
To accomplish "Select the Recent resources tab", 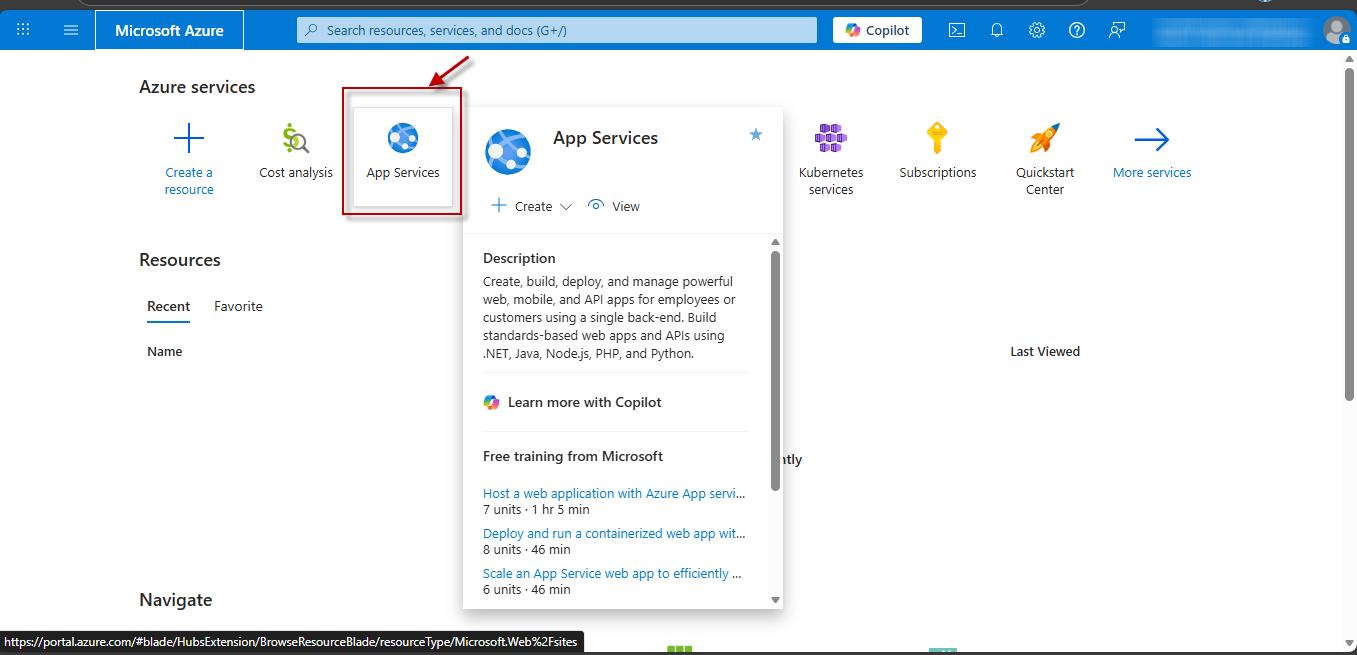I will coord(168,306).
